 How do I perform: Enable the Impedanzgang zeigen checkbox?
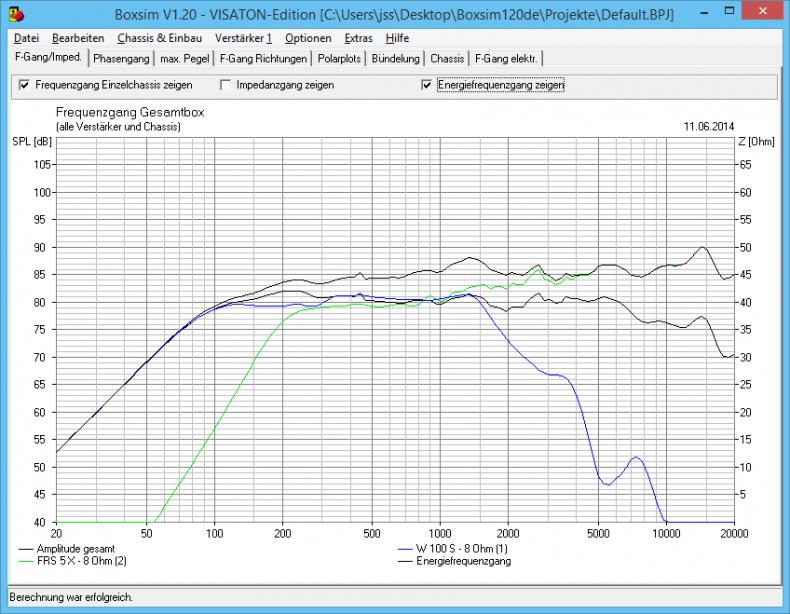point(226,86)
